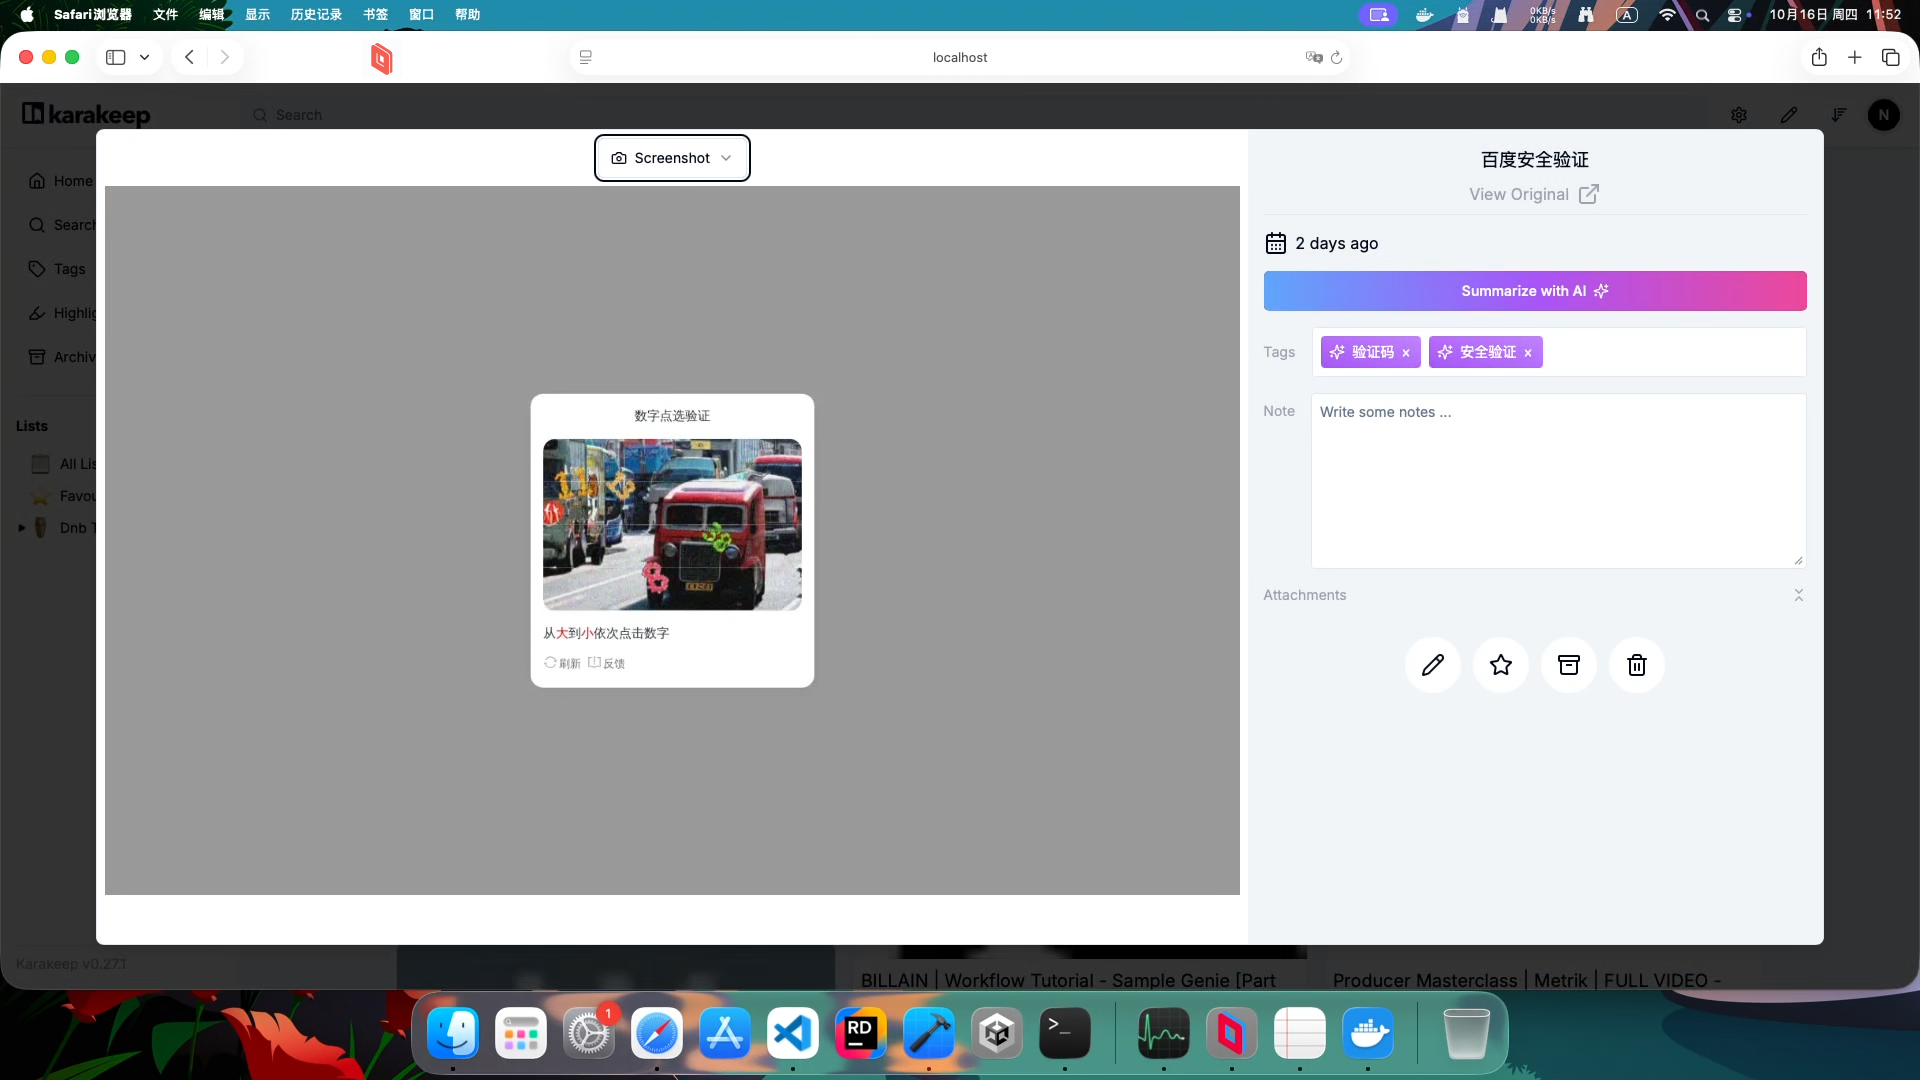Show Safari tab overview
Image resolution: width=1920 pixels, height=1080 pixels.
pos(1891,57)
